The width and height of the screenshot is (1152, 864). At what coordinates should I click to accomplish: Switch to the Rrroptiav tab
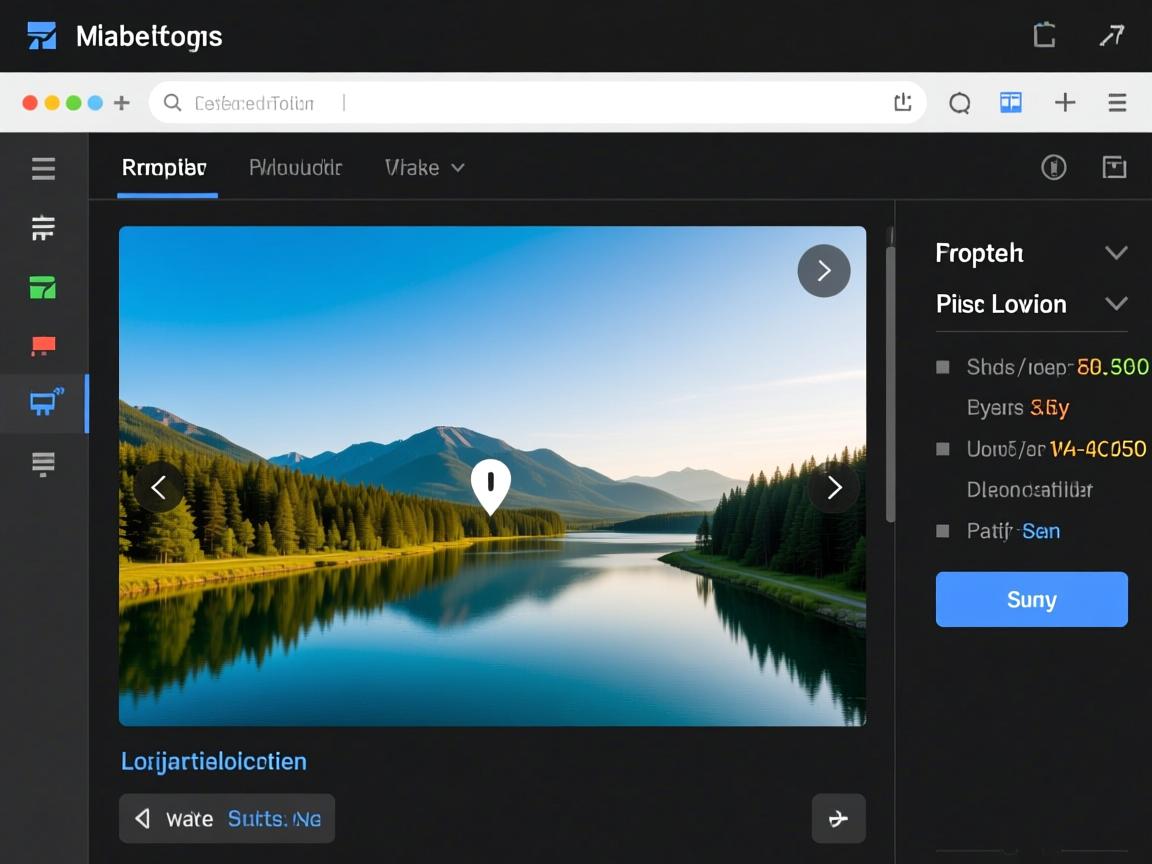click(164, 167)
